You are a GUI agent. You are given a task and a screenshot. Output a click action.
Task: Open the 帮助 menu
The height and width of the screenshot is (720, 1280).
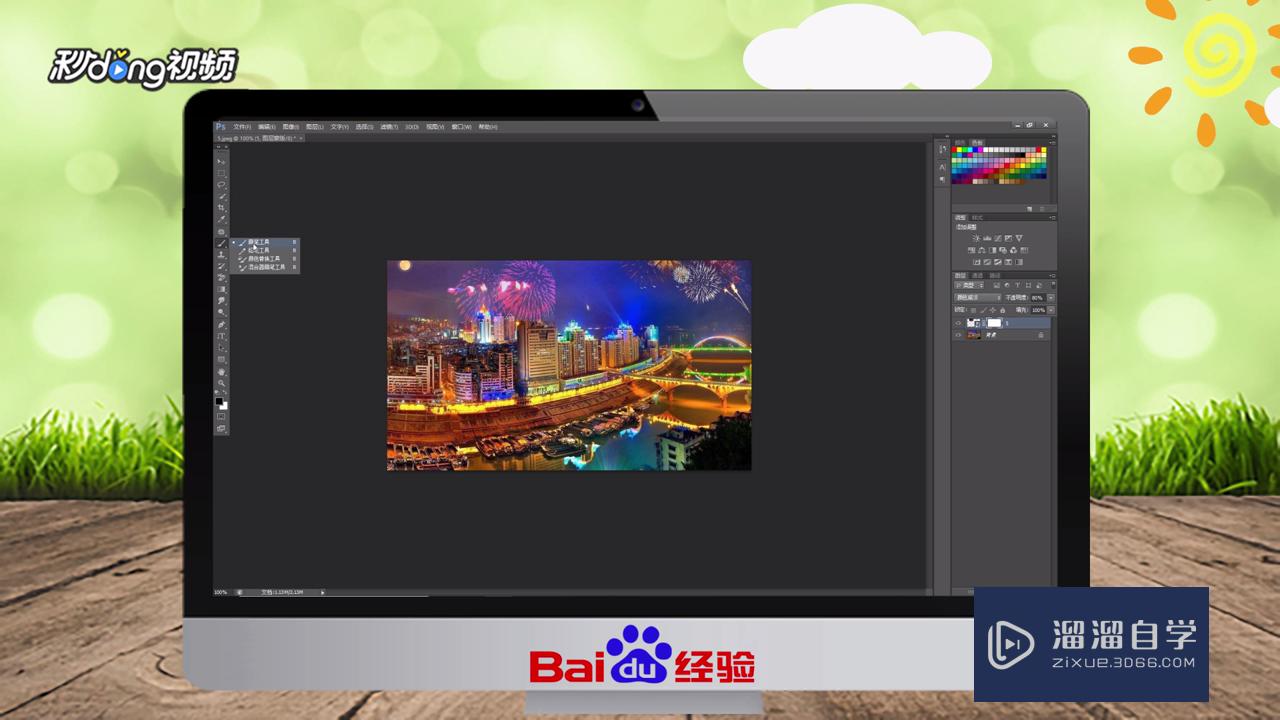[487, 127]
